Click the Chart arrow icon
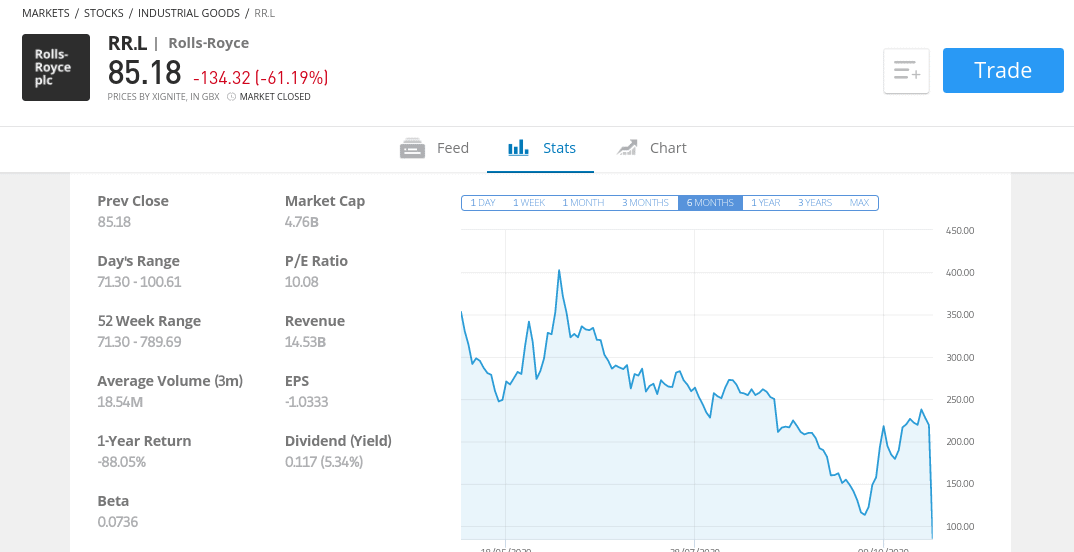This screenshot has width=1074, height=552. pyautogui.click(x=627, y=147)
